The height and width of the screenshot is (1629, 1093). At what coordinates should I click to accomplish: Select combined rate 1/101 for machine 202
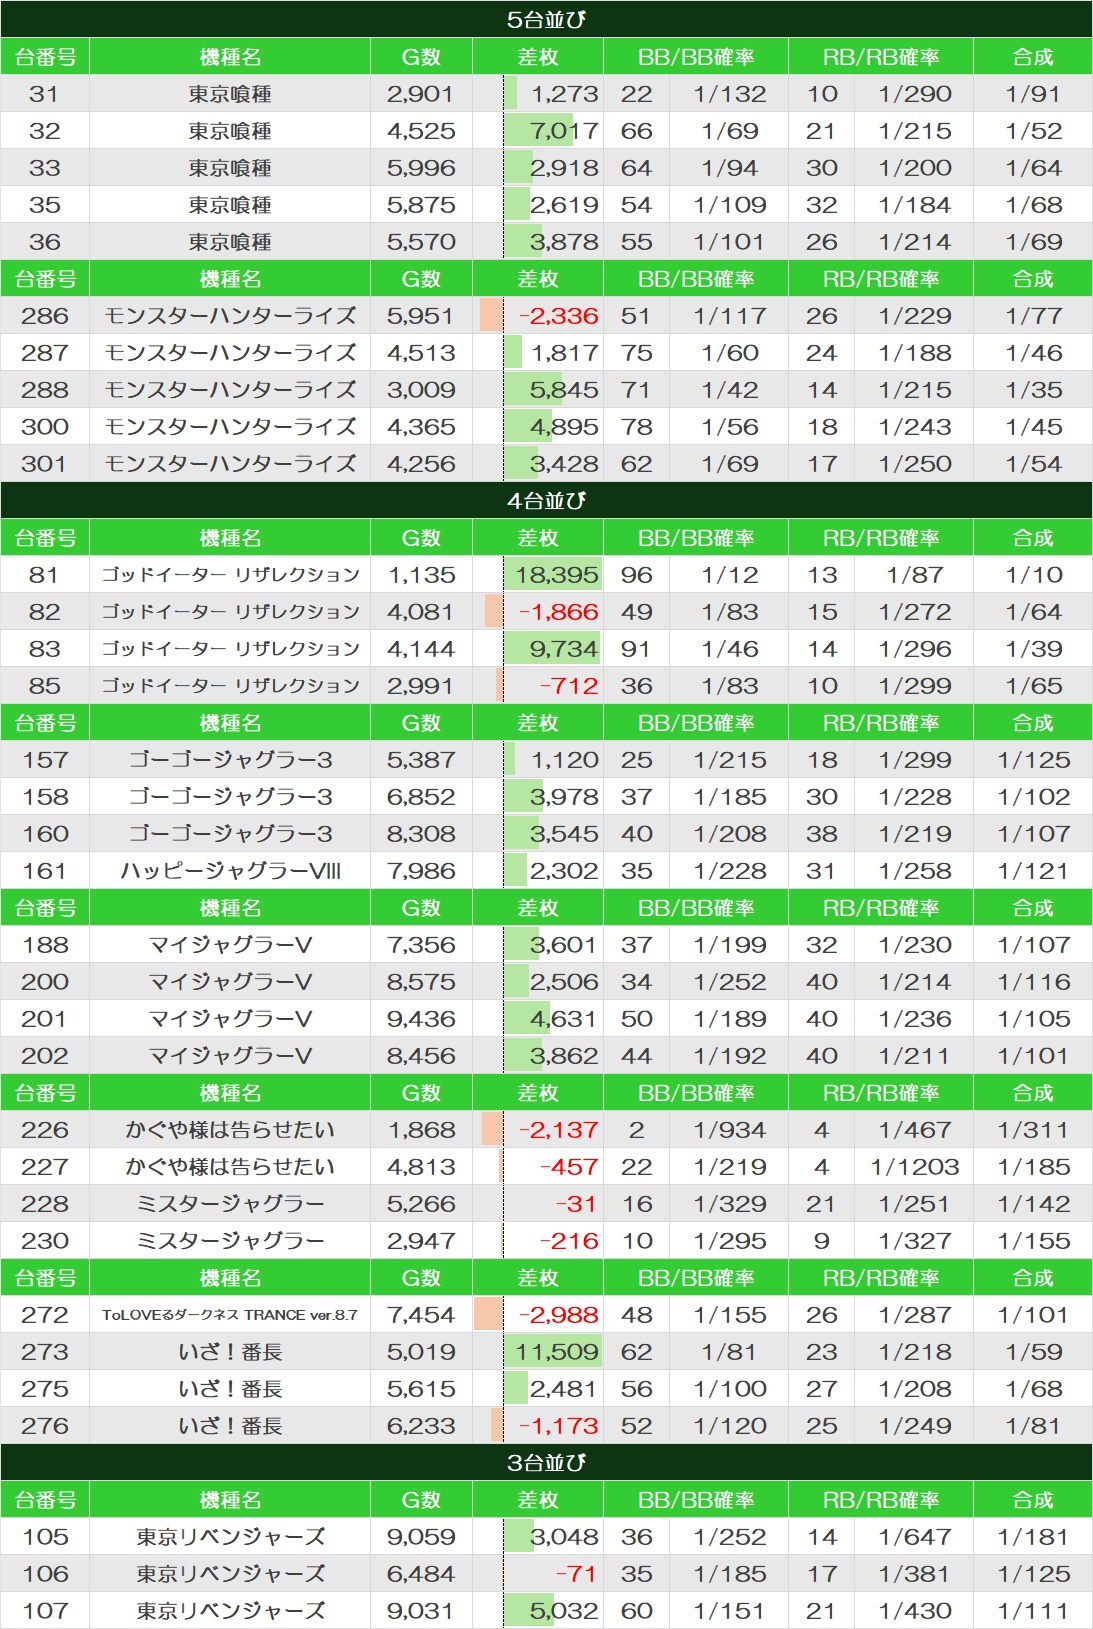(x=1034, y=1056)
